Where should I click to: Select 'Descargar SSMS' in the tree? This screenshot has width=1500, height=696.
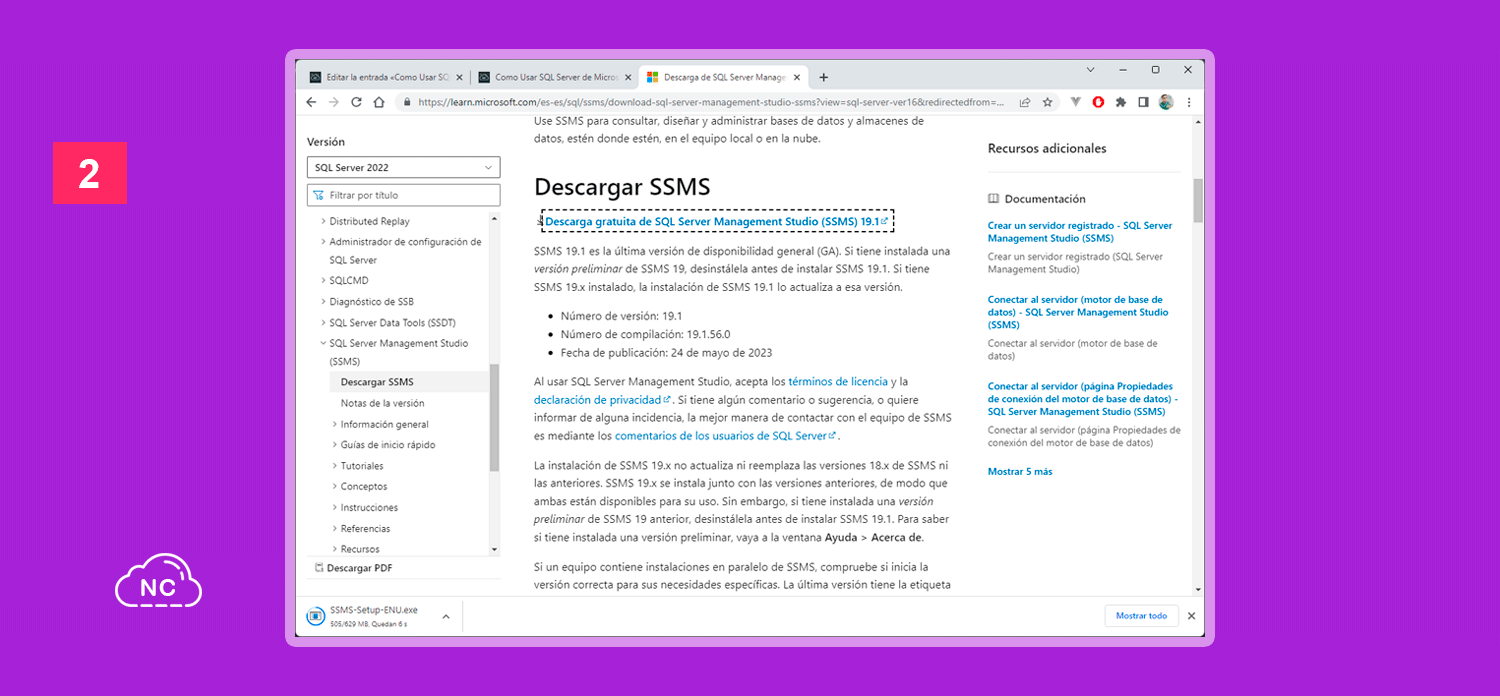click(x=377, y=382)
